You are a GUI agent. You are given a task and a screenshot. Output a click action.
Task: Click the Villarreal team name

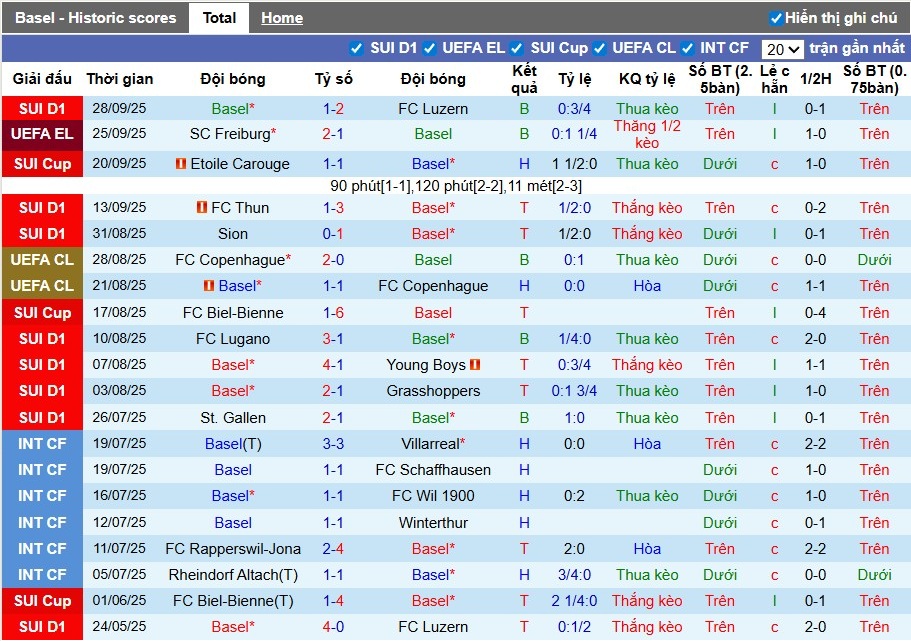430,443
